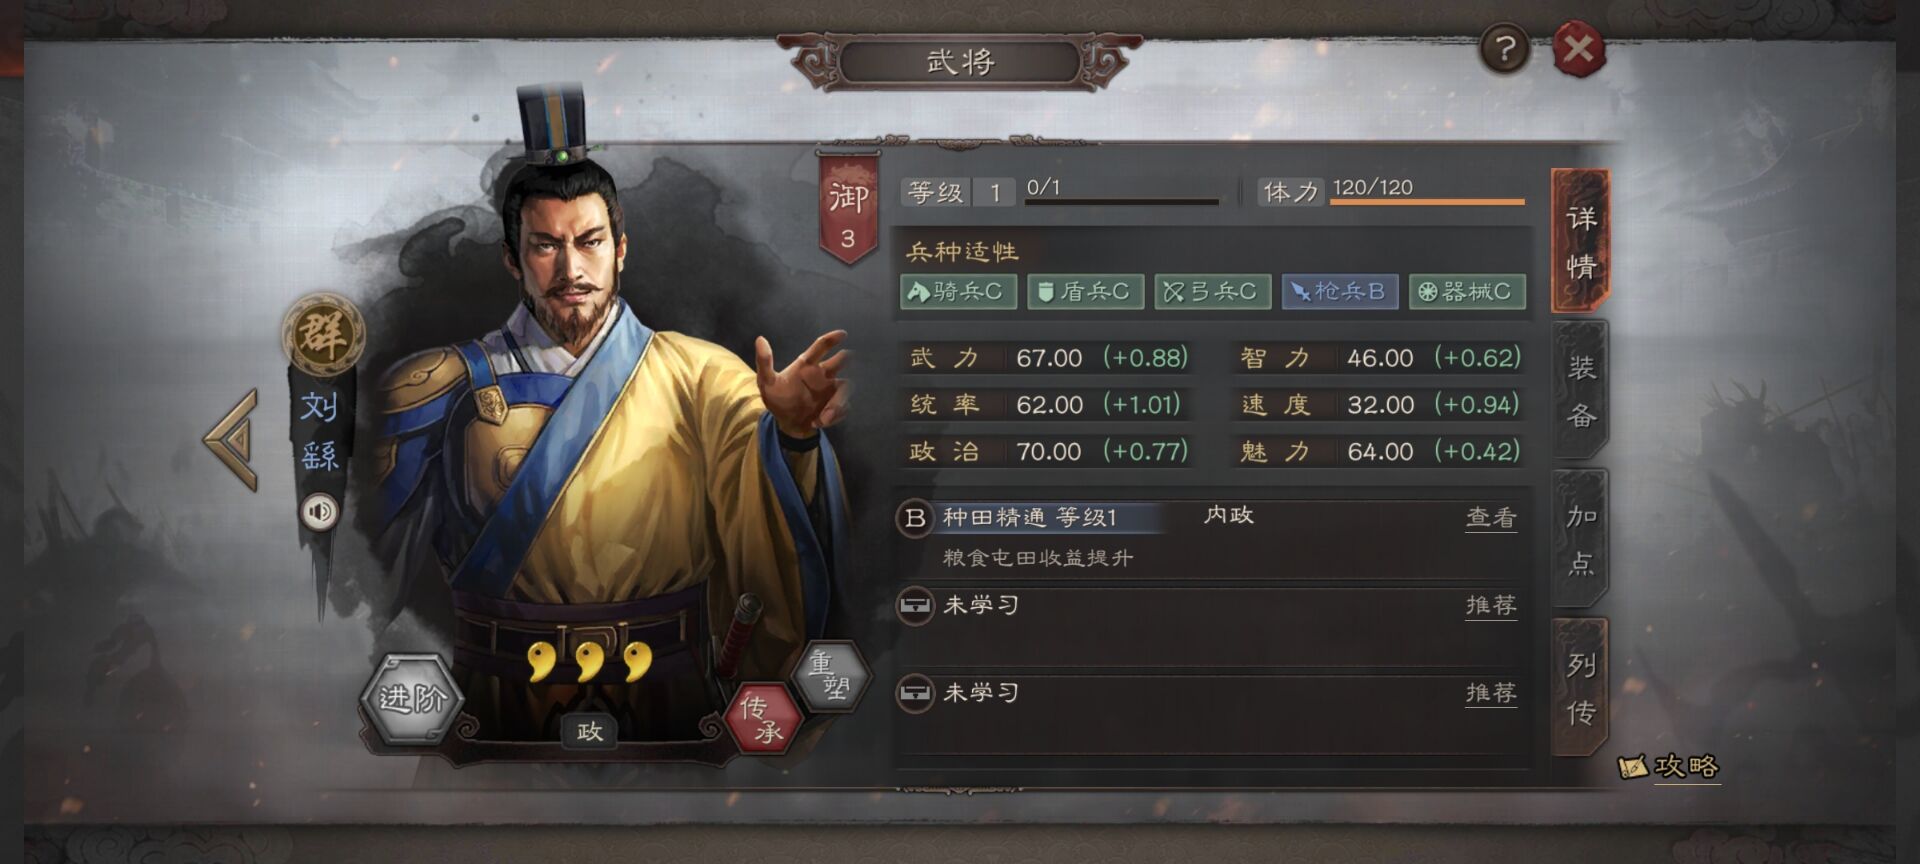
Task: Open the help question mark icon
Action: pyautogui.click(x=1504, y=47)
